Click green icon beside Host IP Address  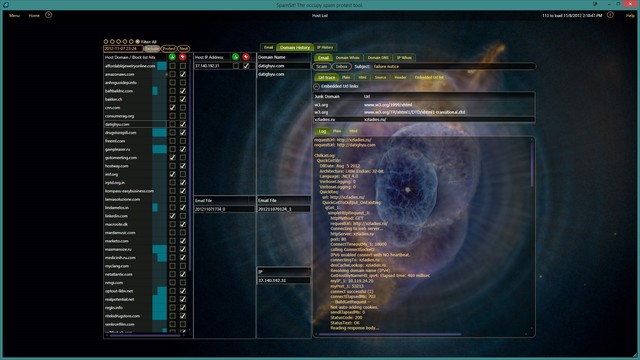(236, 57)
